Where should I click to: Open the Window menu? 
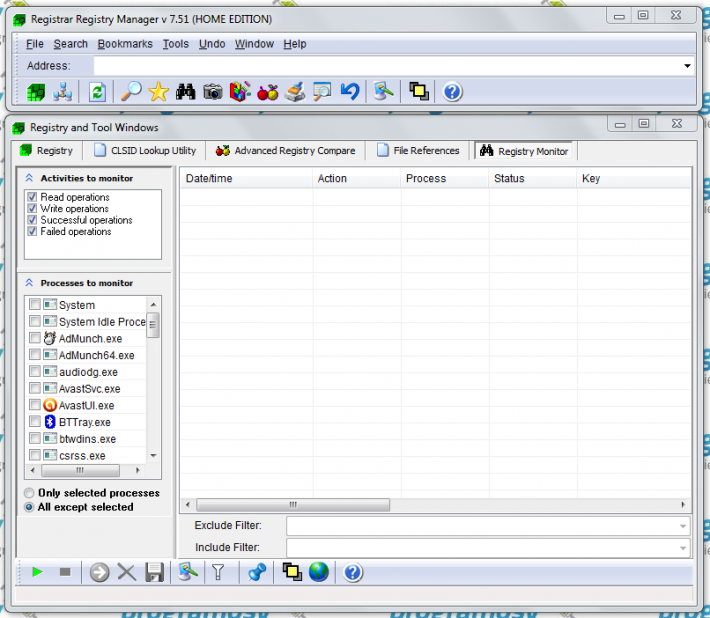254,44
